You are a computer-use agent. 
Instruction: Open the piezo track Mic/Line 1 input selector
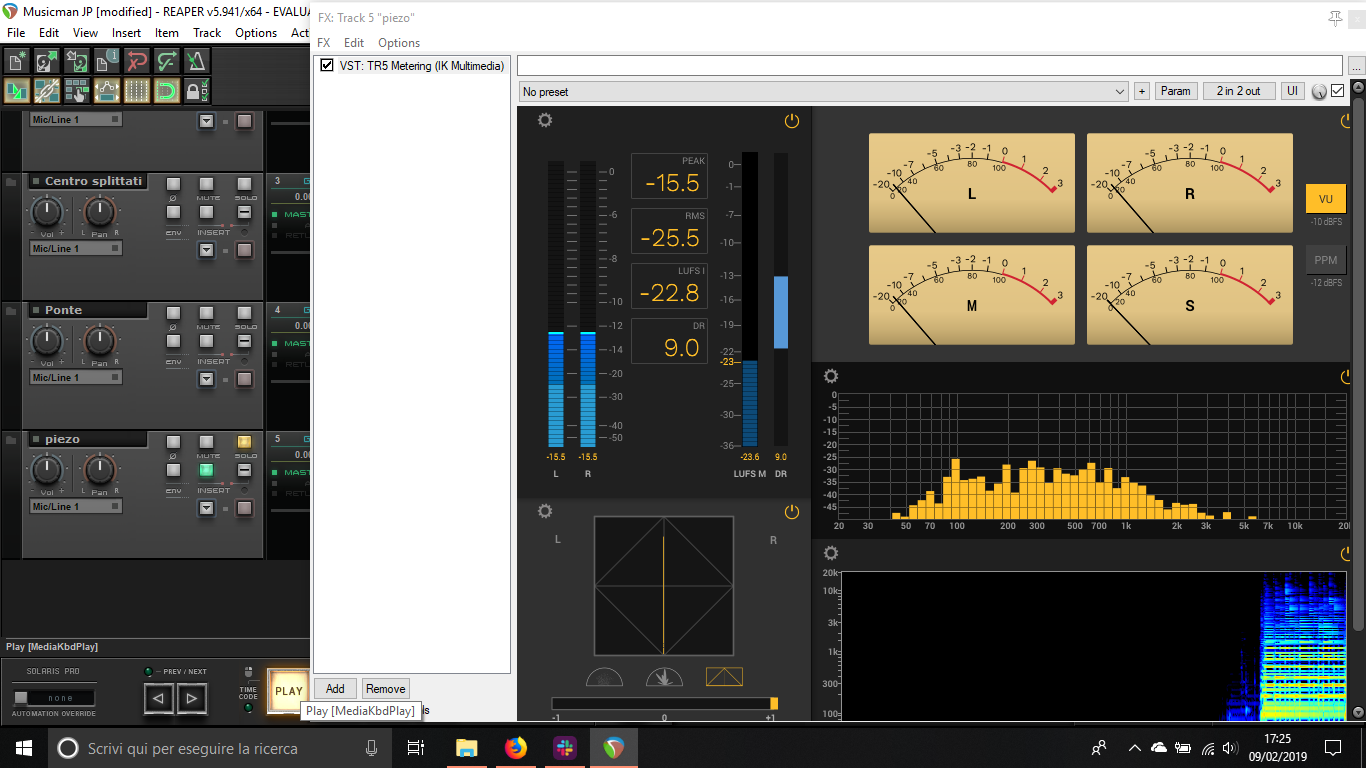(x=75, y=507)
